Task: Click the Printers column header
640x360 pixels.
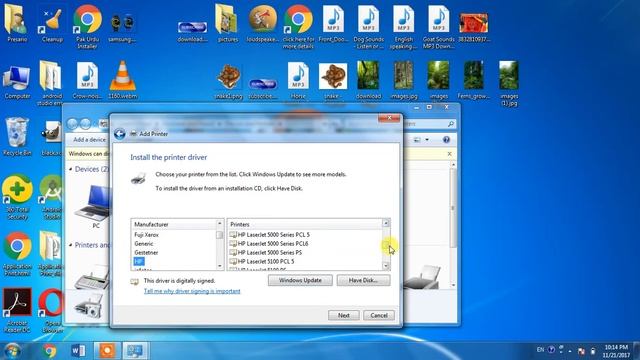Action: point(304,224)
